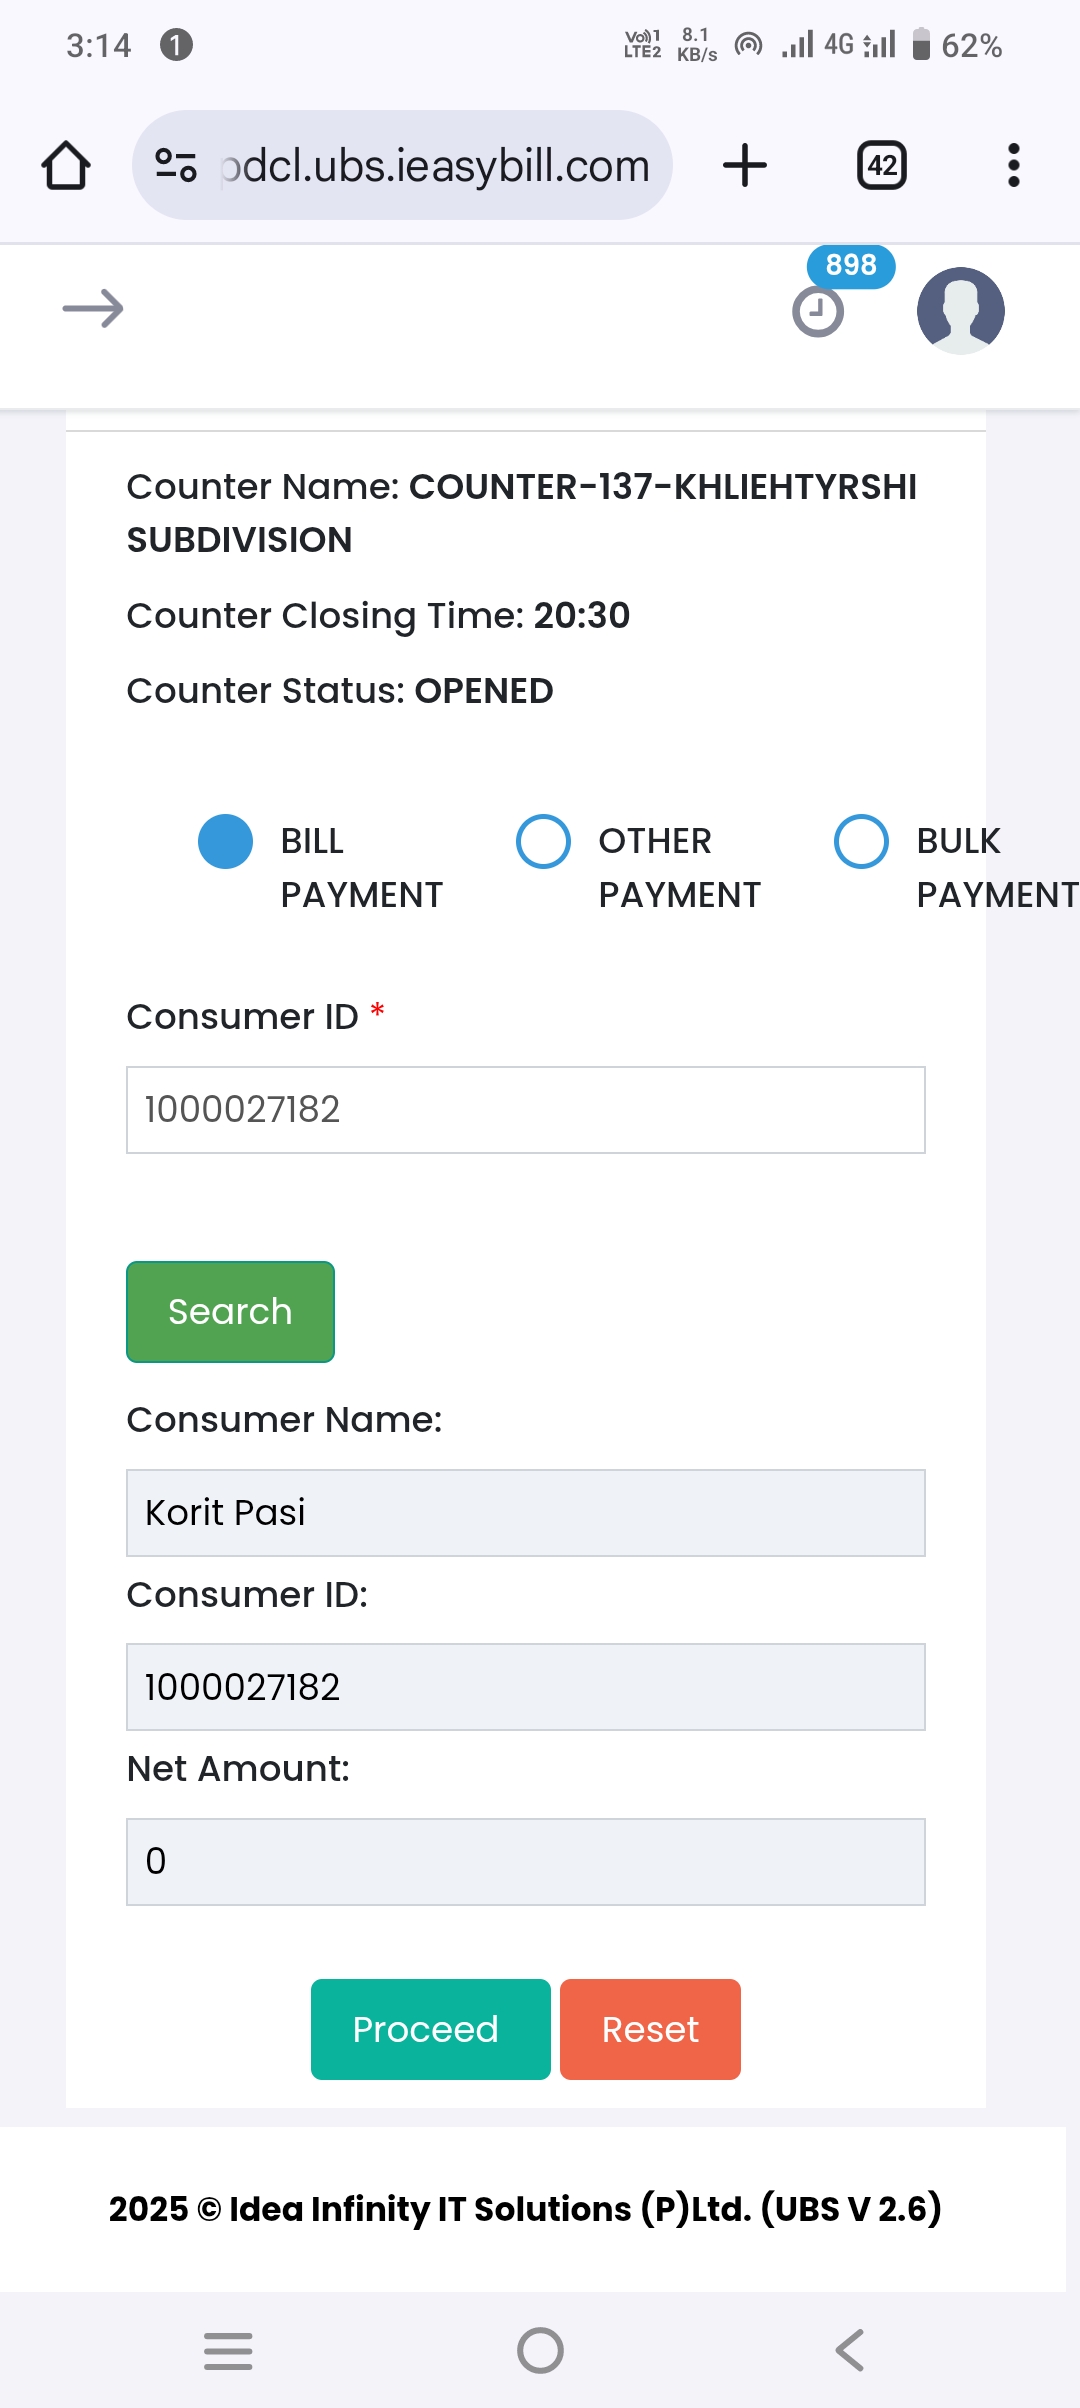Open user profile avatar menu
Viewport: 1080px width, 2408px height.
[x=961, y=311]
